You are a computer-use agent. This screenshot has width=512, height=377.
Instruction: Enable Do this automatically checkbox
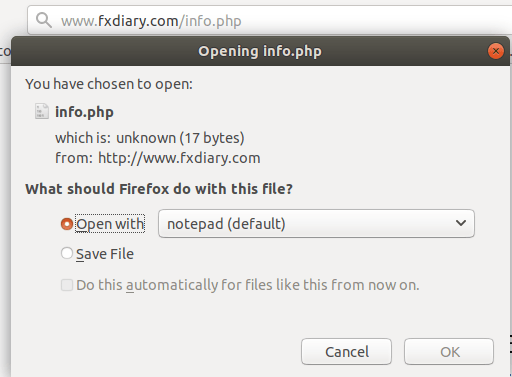(x=67, y=285)
